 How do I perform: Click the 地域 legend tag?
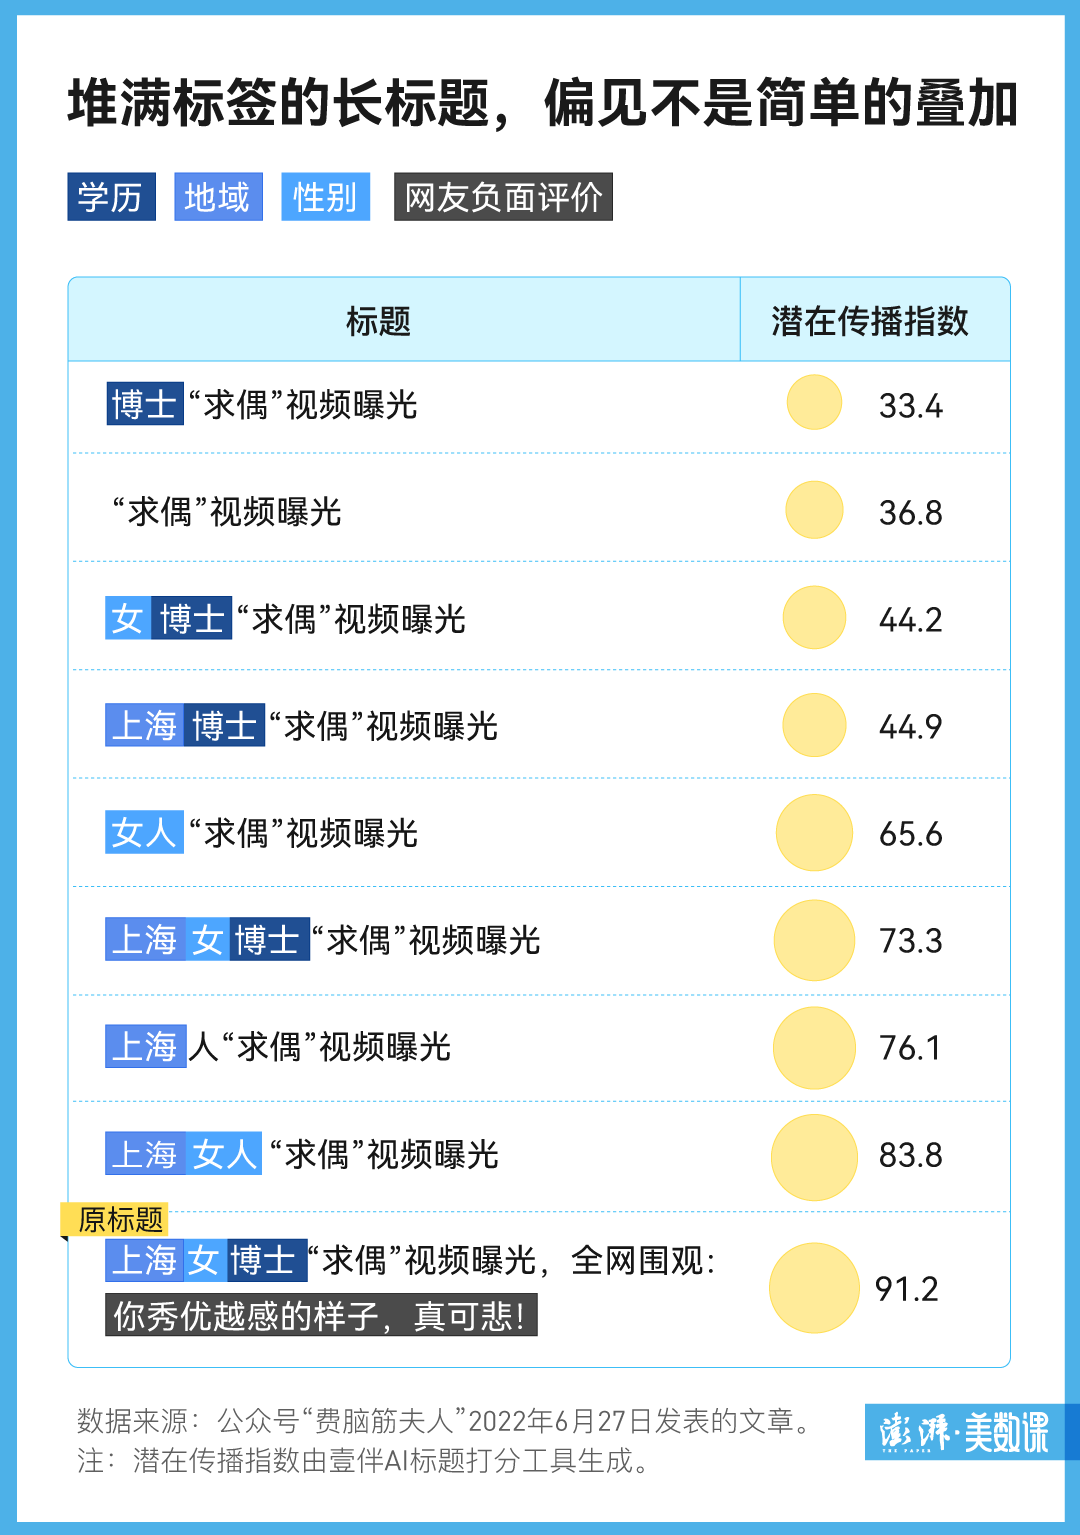(x=218, y=197)
